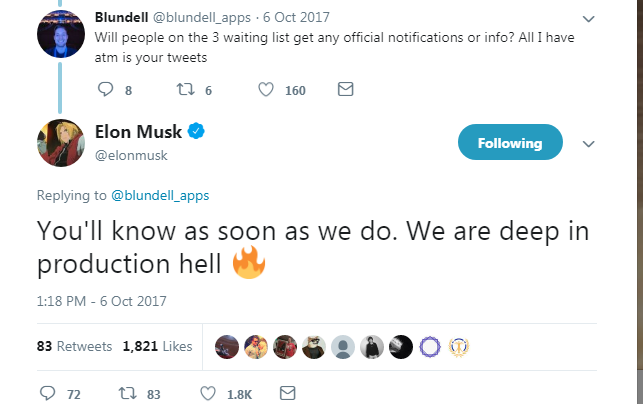Click Elon Musk's verified badge
This screenshot has width=643, height=404.
[199, 132]
